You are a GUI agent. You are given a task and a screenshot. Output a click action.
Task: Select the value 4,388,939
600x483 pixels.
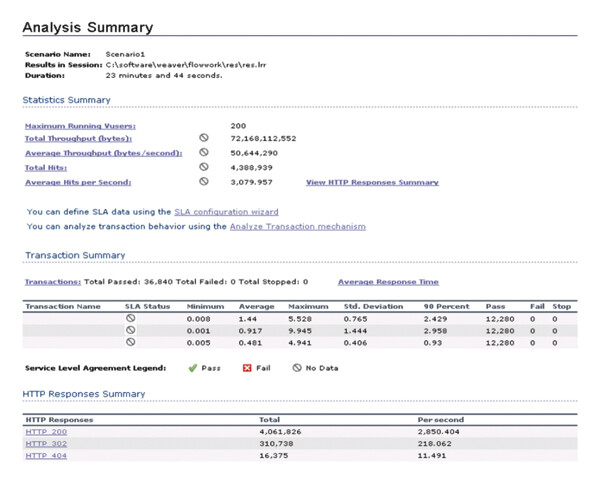click(251, 168)
